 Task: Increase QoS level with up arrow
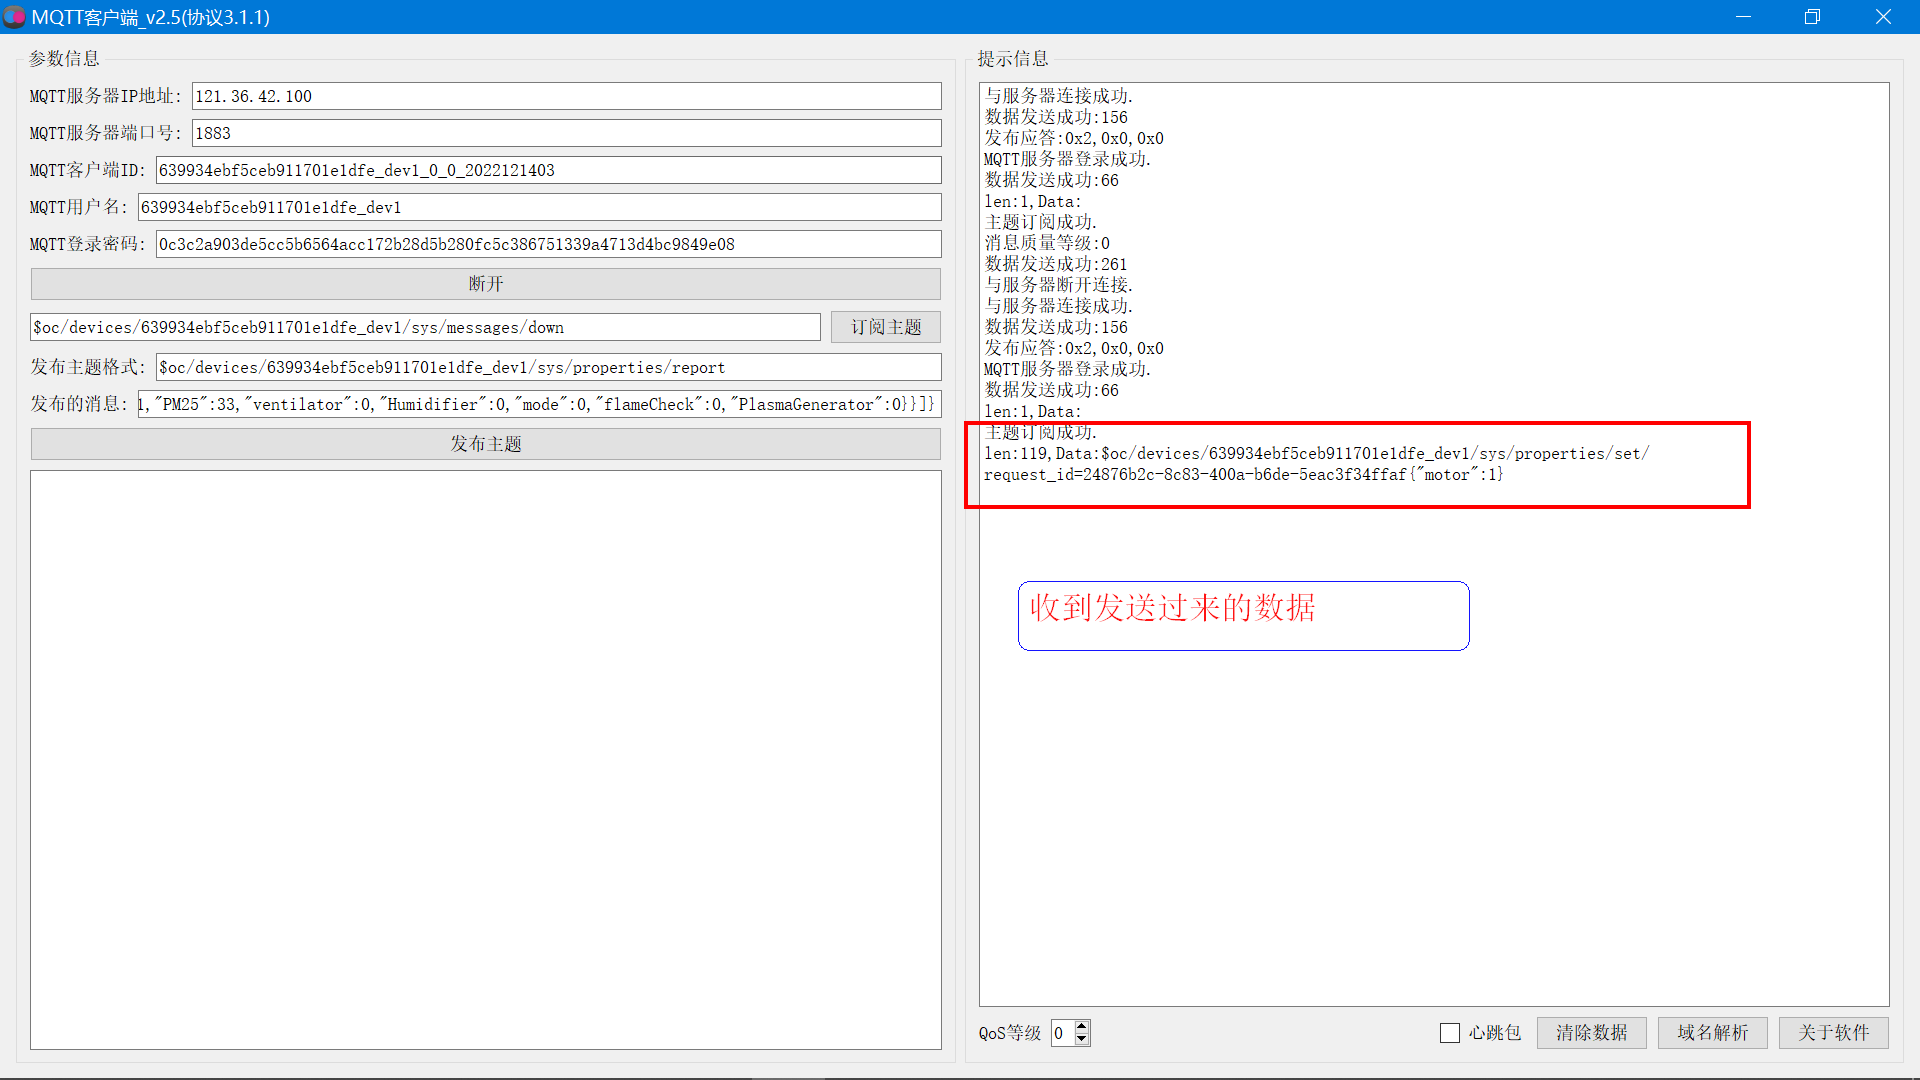click(1082, 1026)
